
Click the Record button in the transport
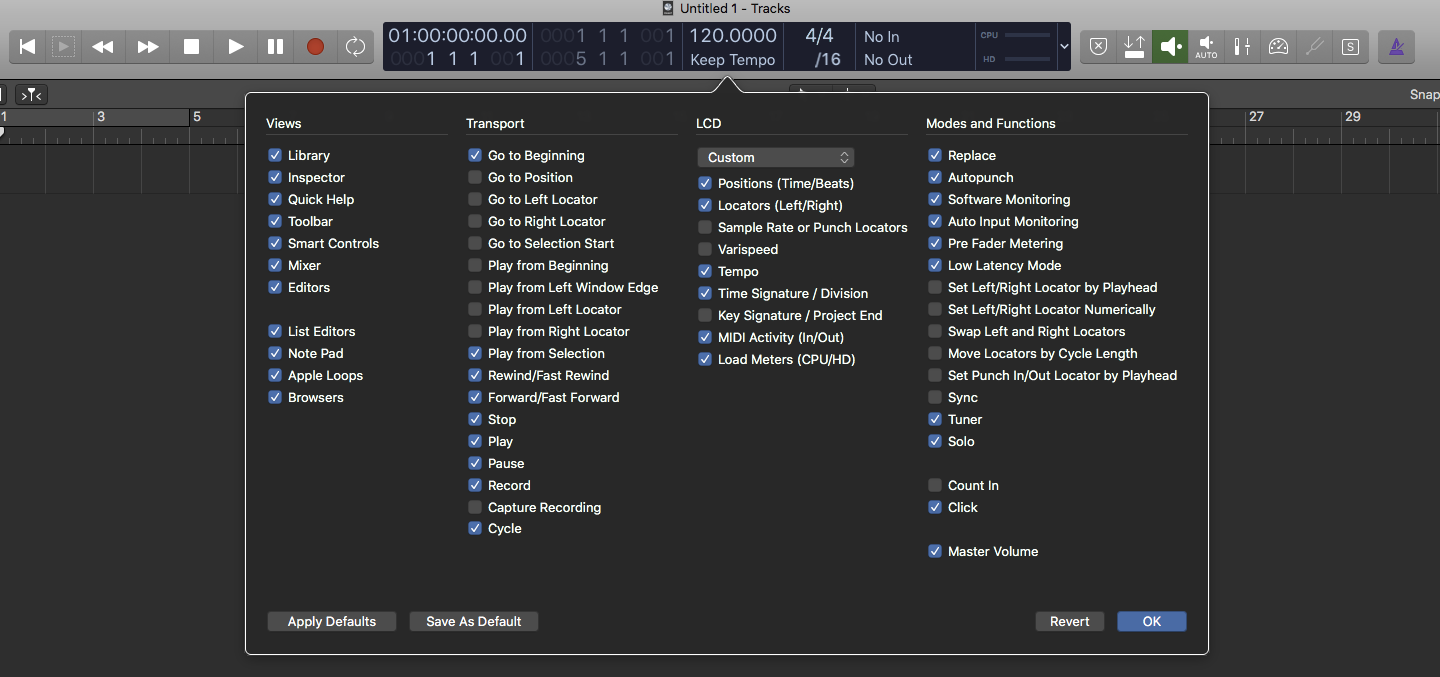pyautogui.click(x=315, y=47)
